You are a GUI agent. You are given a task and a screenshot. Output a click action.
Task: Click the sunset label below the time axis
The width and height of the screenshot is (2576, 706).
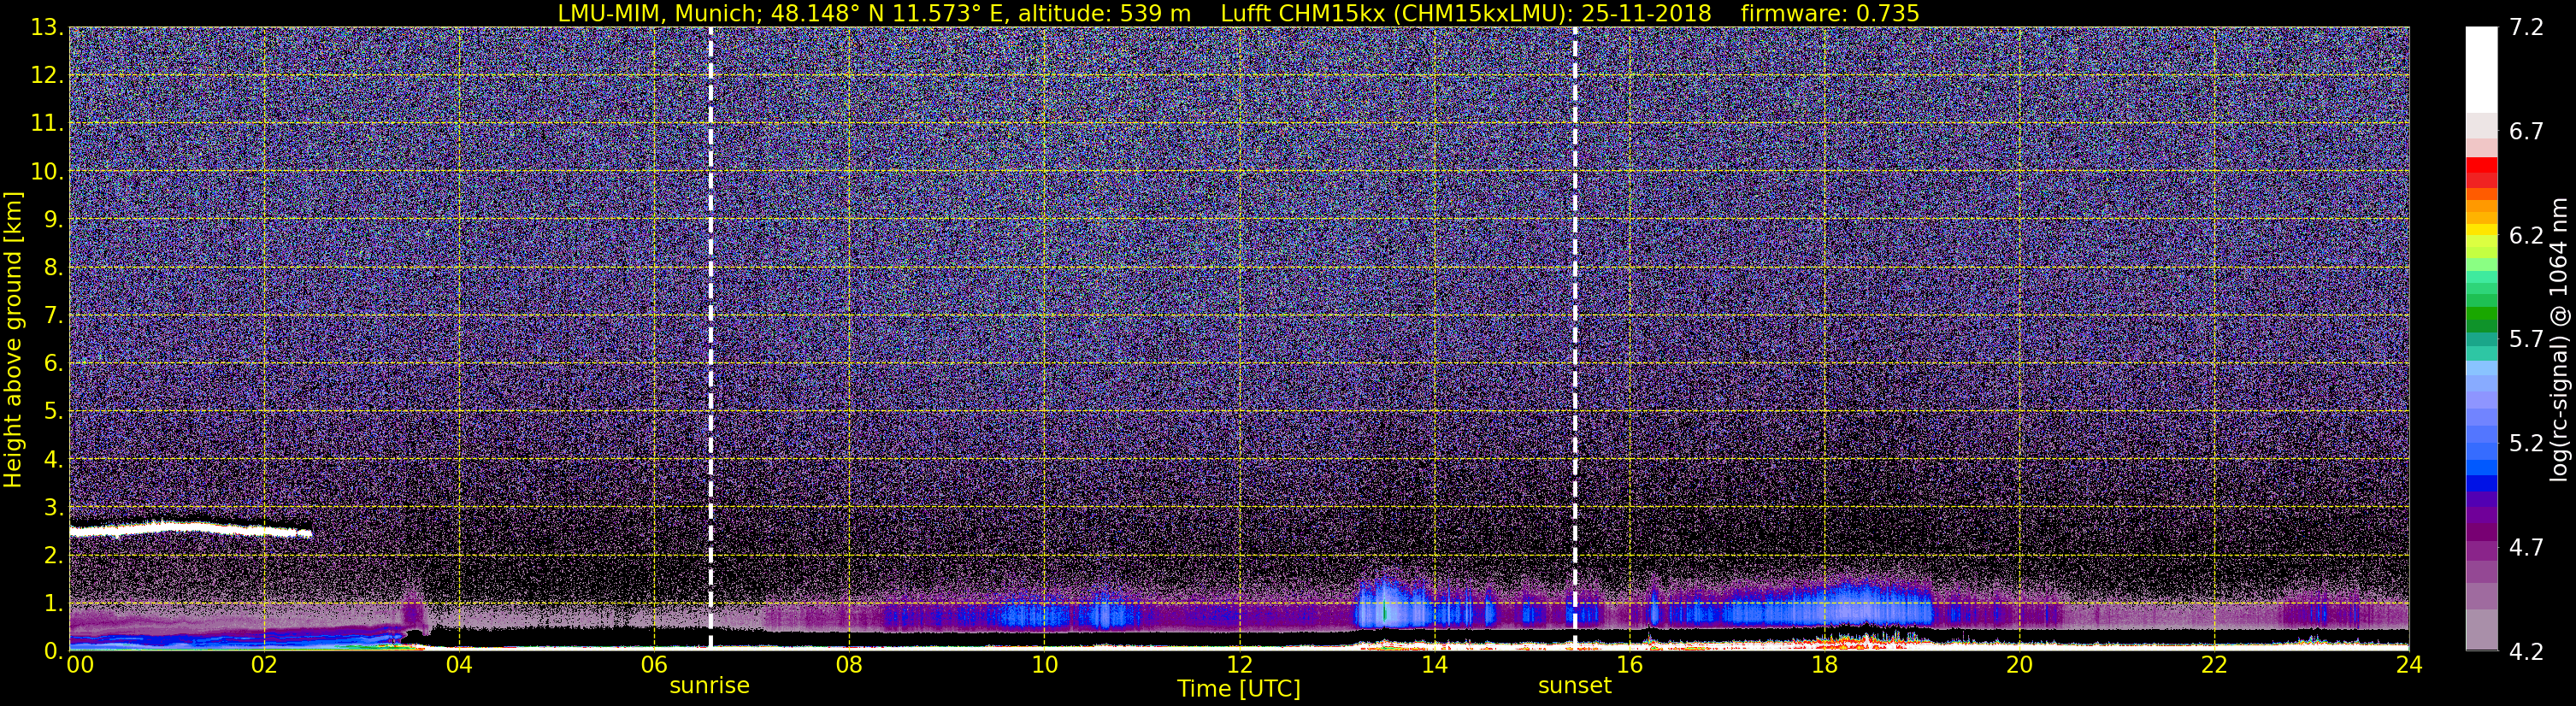pos(1574,686)
